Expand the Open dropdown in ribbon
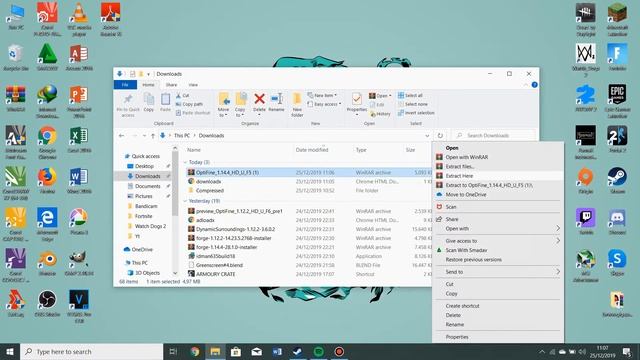 tap(390, 96)
